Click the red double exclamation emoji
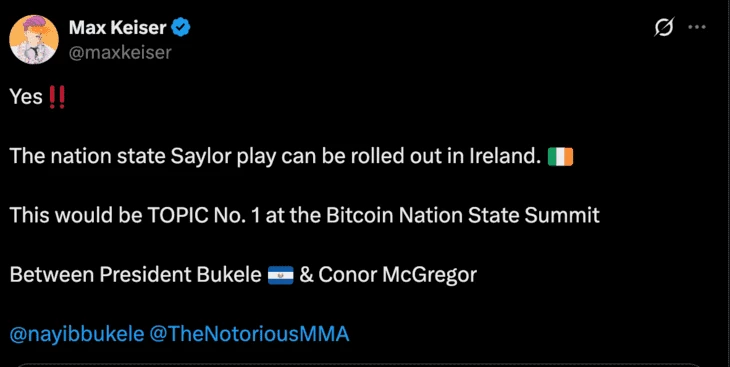The width and height of the screenshot is (730, 367). tap(57, 97)
